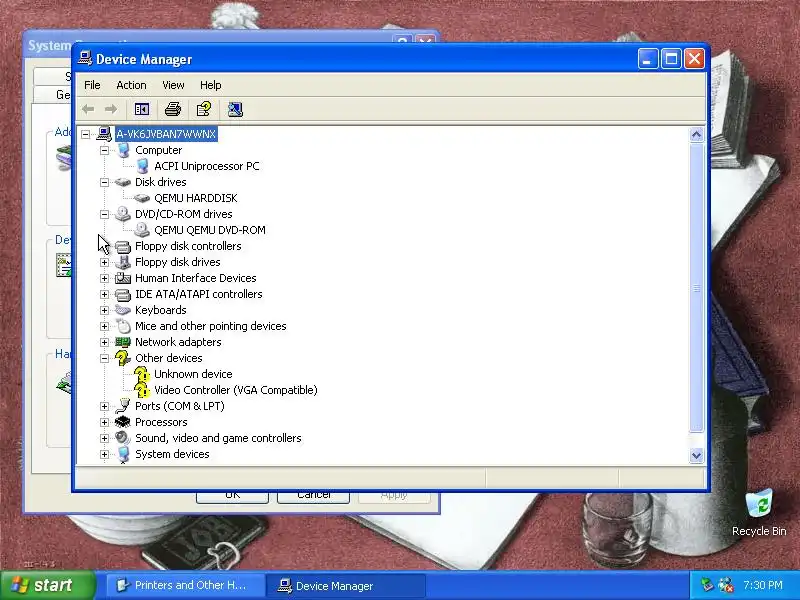Click the Processors chip icon
Image resolution: width=800 pixels, height=600 pixels.
click(x=123, y=422)
